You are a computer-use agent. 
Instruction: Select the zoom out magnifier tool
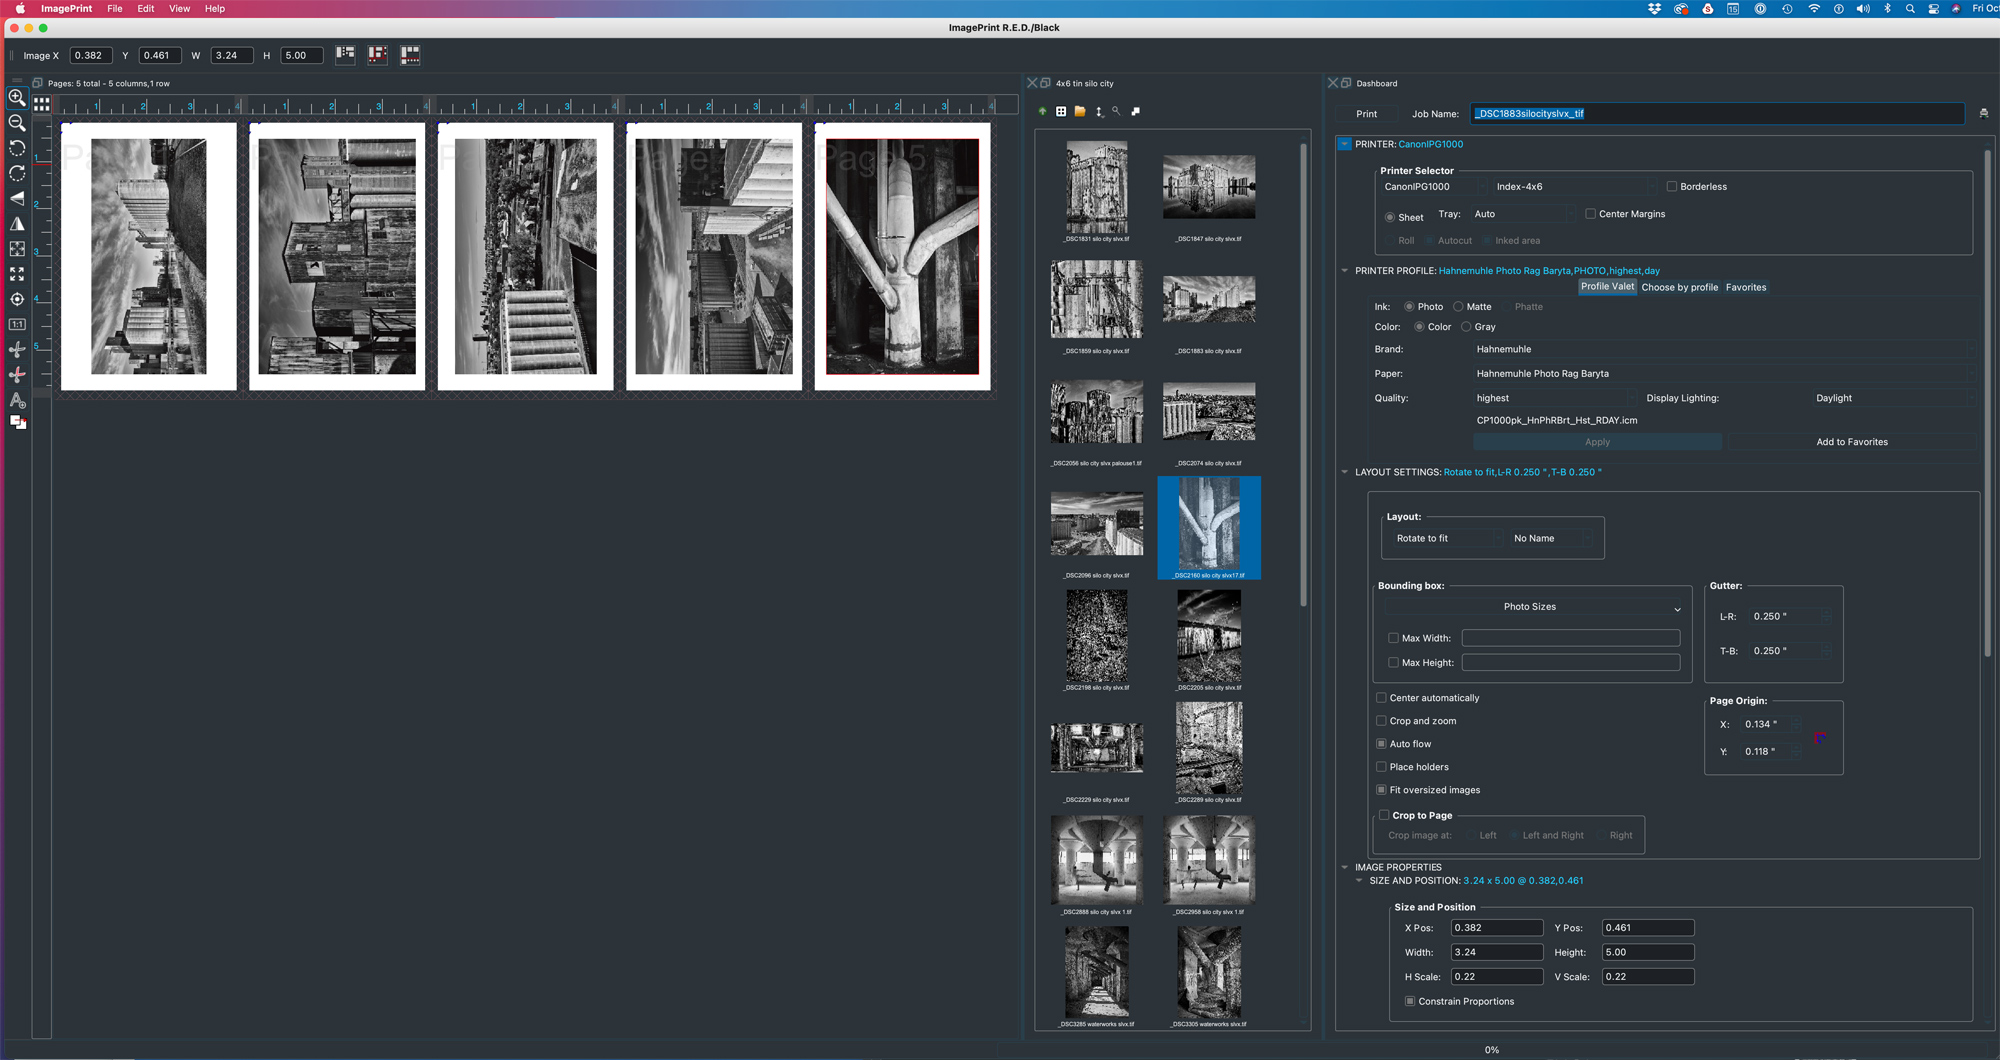(x=17, y=123)
